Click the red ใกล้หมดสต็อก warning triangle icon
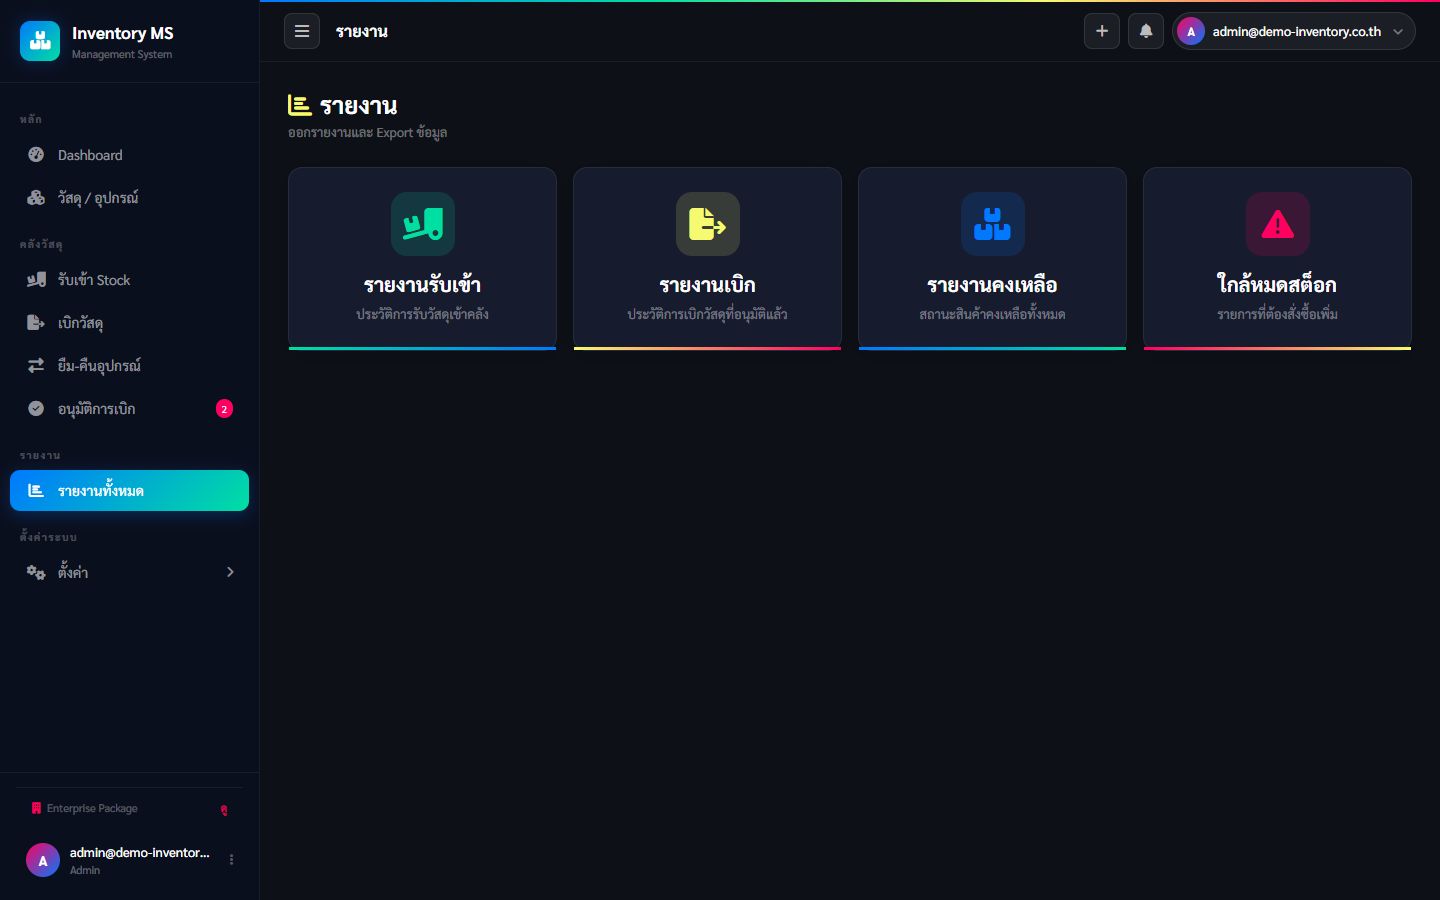The width and height of the screenshot is (1440, 900). (x=1278, y=224)
